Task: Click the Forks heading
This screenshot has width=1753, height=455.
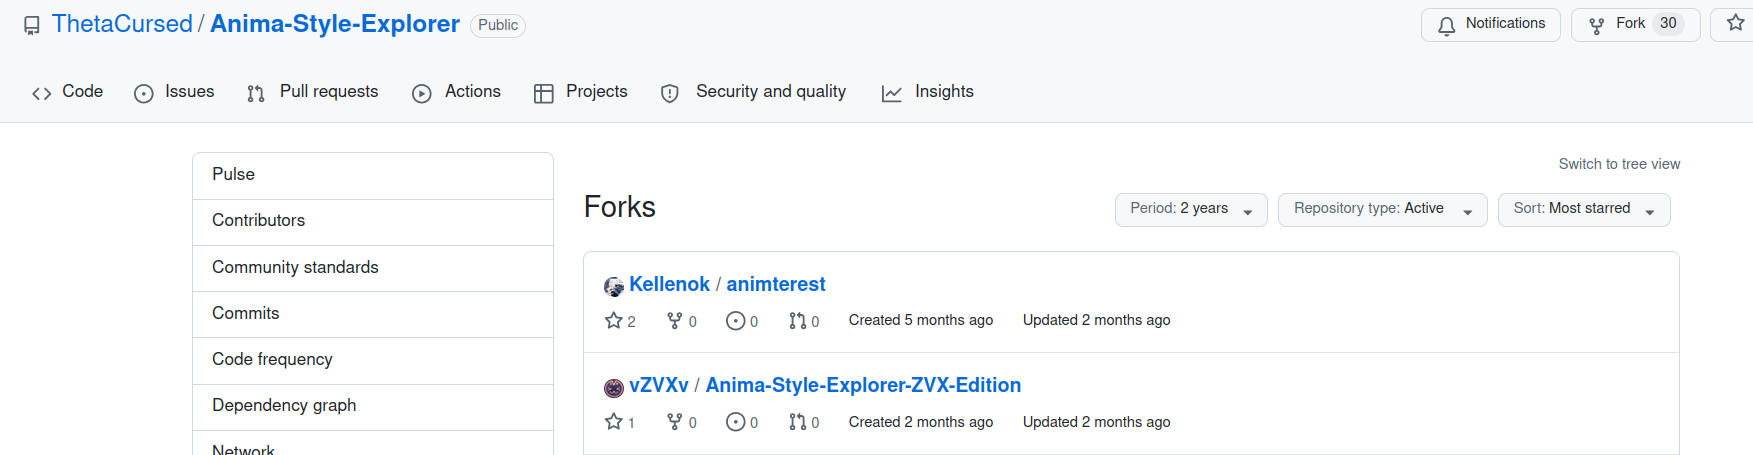Action: pyautogui.click(x=620, y=207)
